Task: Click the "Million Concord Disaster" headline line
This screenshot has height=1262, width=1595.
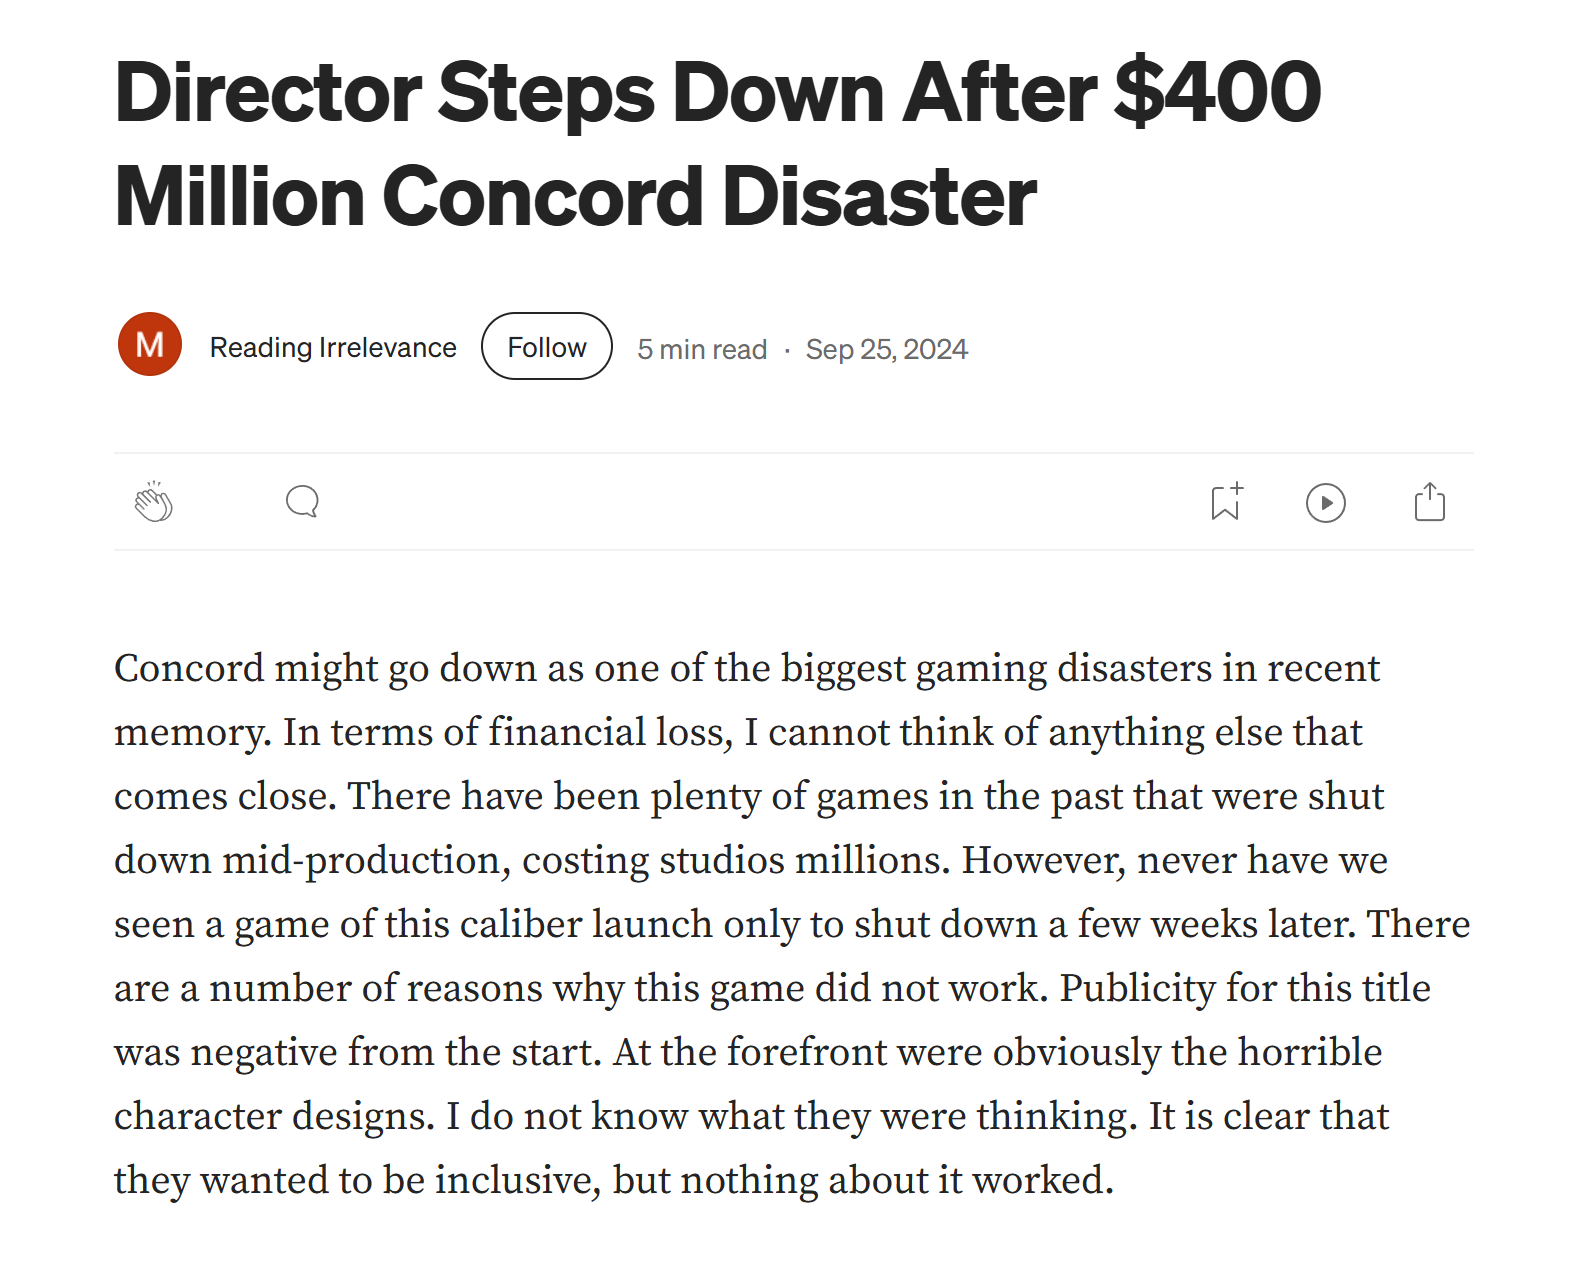Action: 575,196
